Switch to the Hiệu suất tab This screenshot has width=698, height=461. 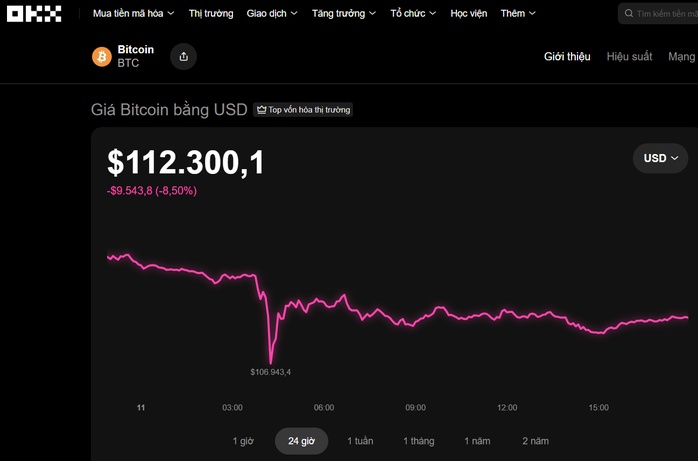tap(629, 57)
